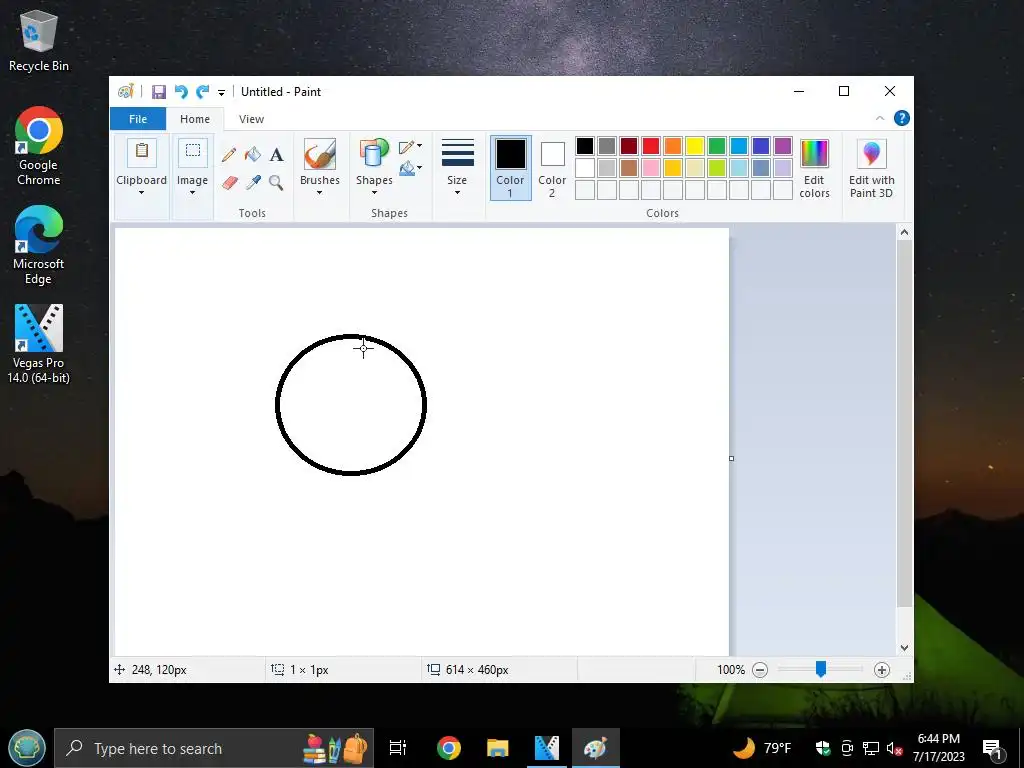Pick the red color swatch
This screenshot has width=1024, height=768.
(650, 146)
